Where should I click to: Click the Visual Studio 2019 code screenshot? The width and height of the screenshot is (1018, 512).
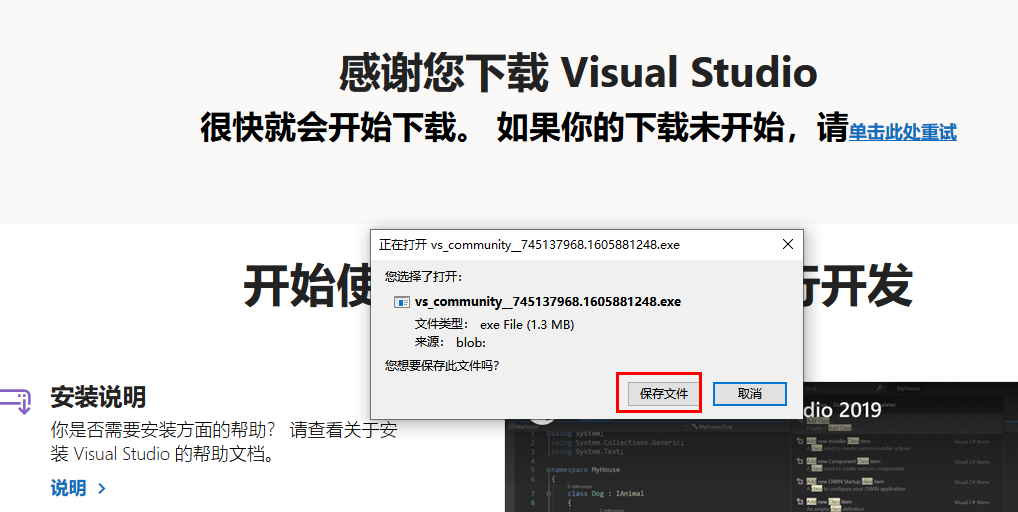pos(761,464)
